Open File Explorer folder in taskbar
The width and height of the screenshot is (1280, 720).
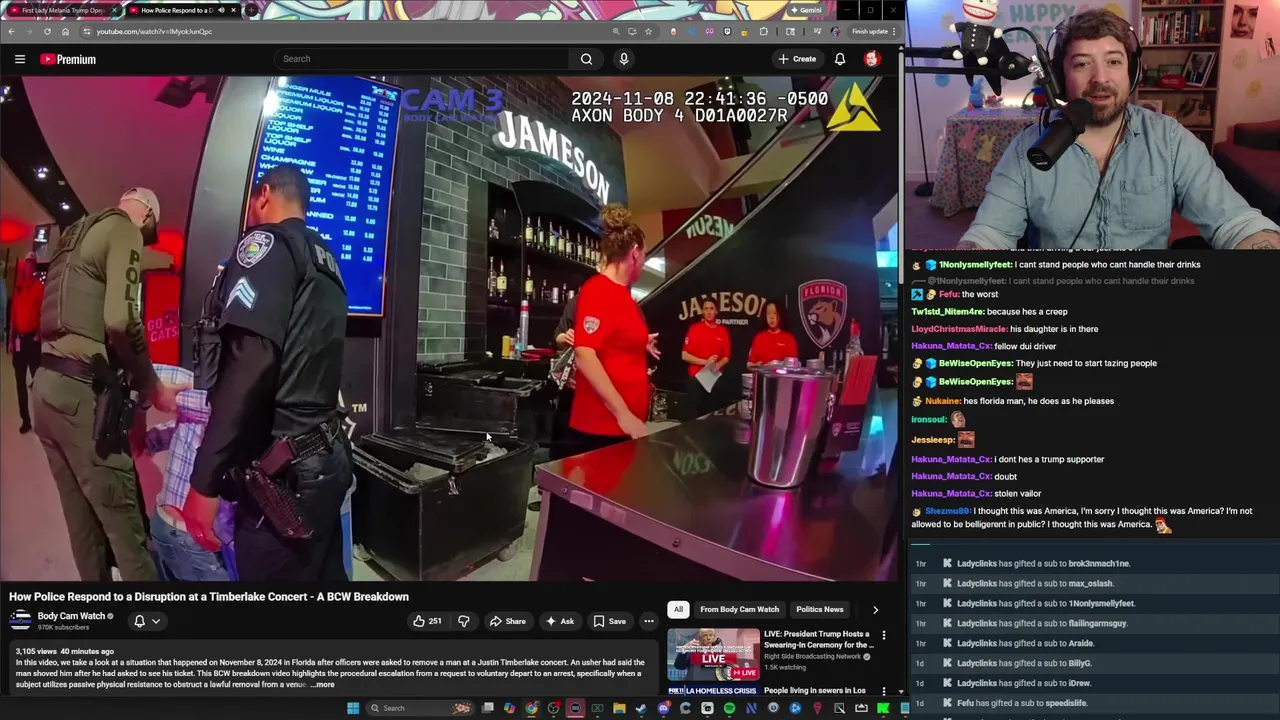tap(619, 708)
